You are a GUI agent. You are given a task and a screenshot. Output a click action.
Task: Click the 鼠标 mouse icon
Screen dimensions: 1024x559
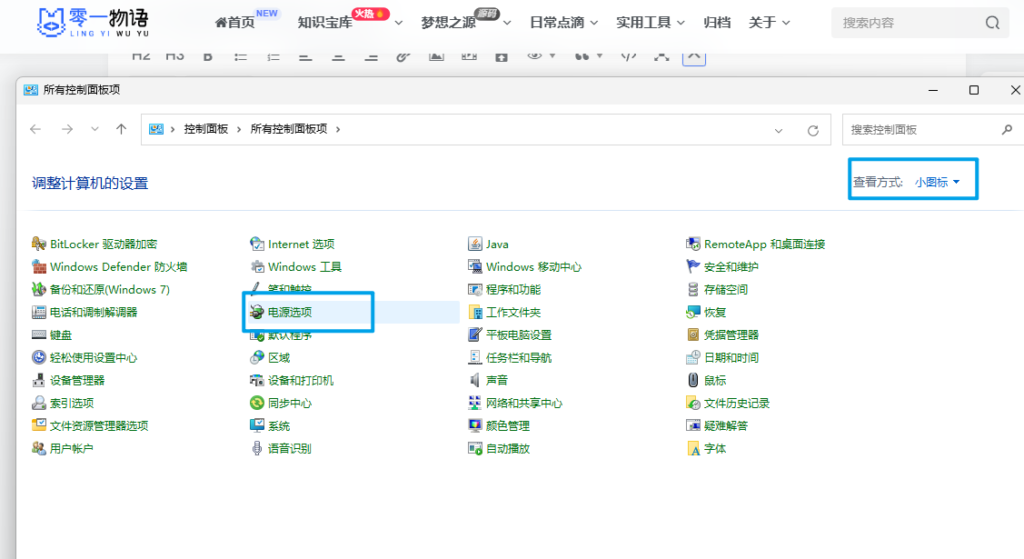tap(694, 380)
